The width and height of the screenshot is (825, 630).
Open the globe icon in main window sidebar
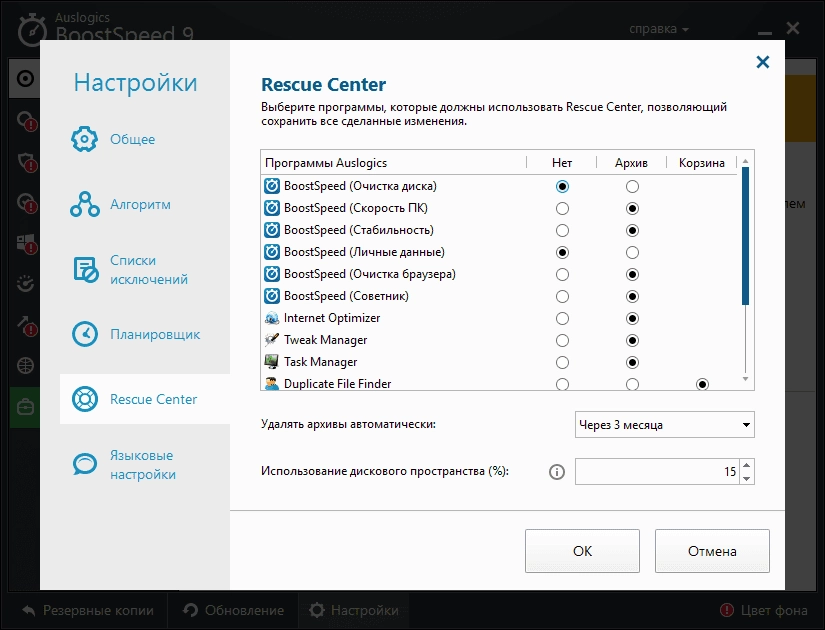25,365
